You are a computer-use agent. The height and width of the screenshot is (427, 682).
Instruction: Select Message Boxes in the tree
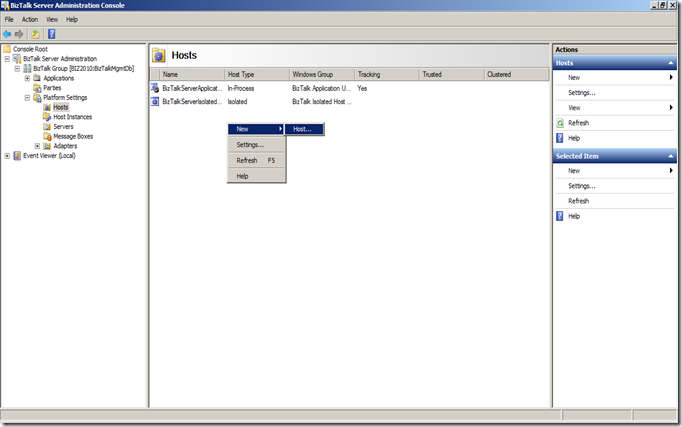pos(73,137)
